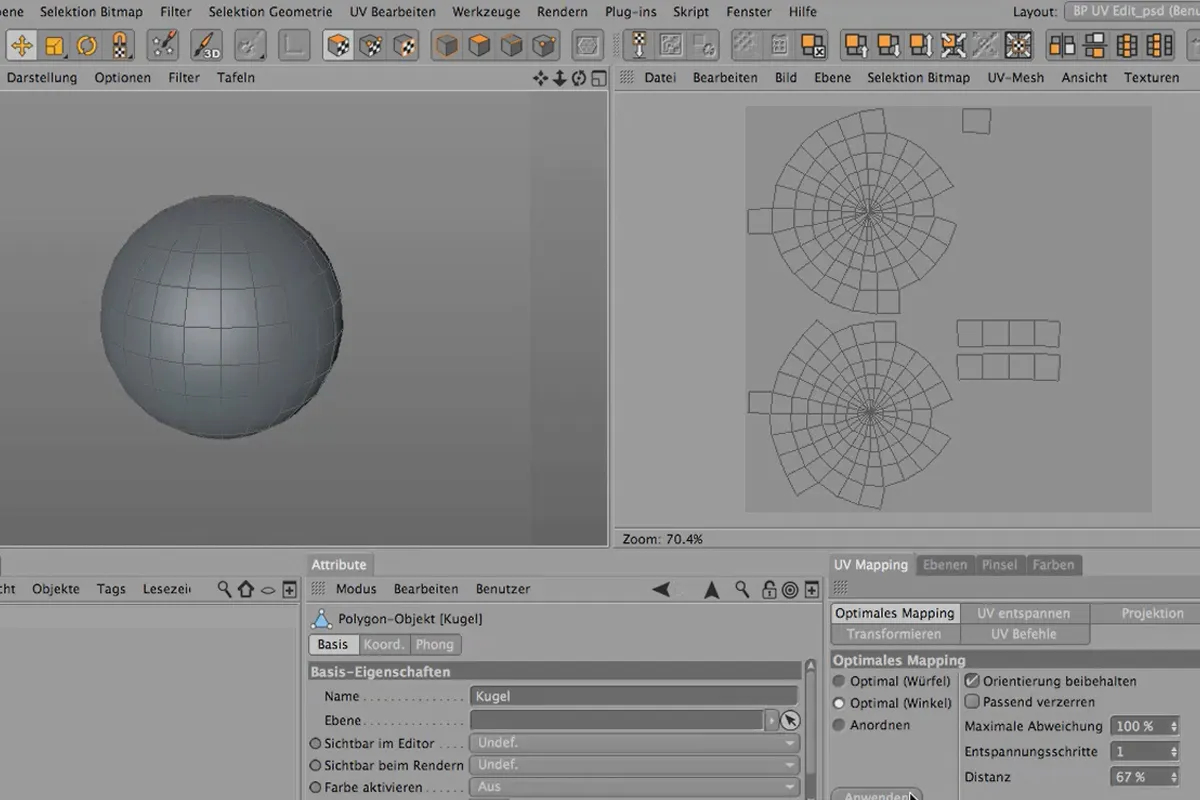Enable Passend verzerren checkbox
The height and width of the screenshot is (800, 1200).
[x=972, y=702]
